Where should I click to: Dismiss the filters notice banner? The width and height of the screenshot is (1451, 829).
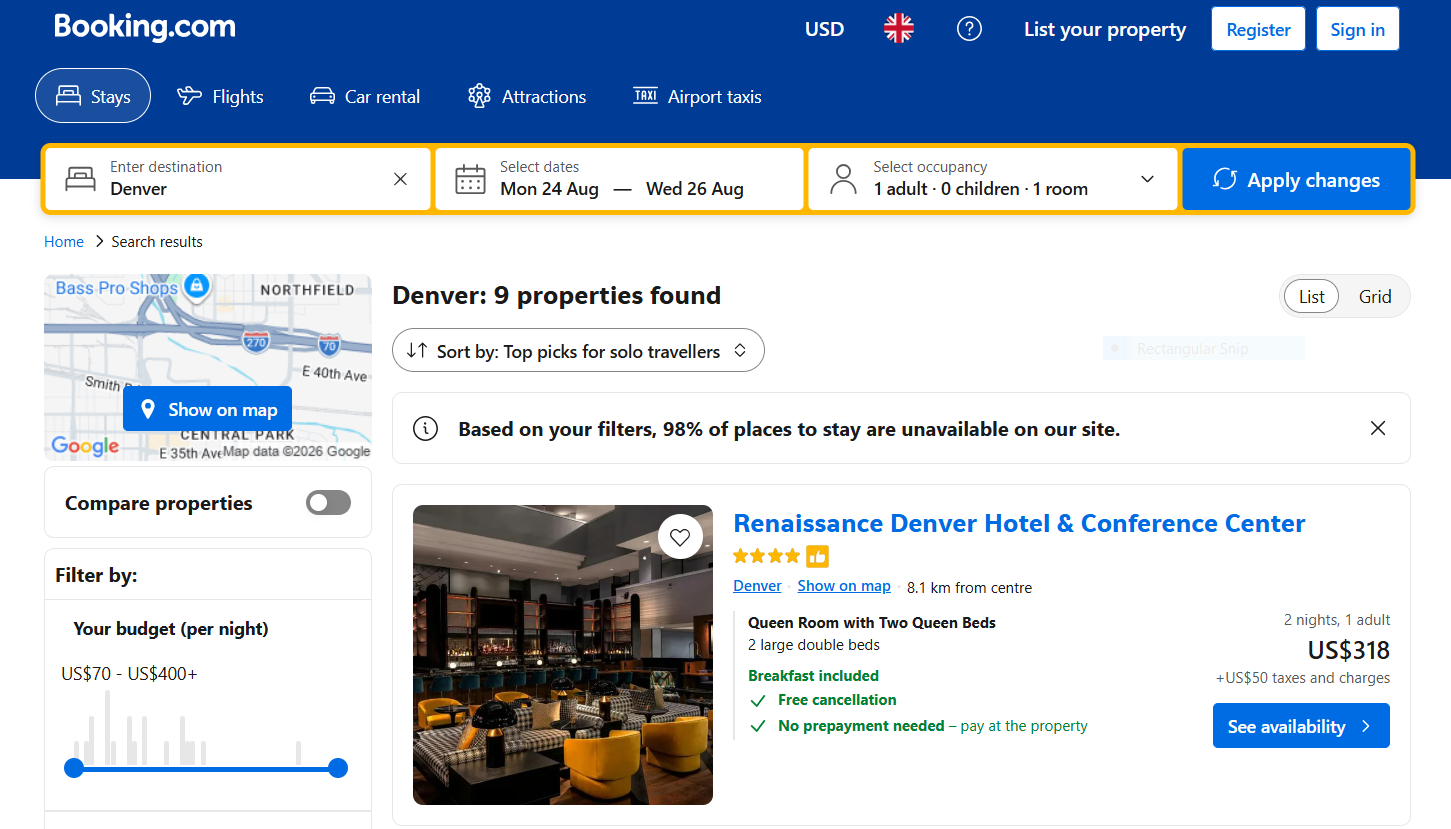(x=1378, y=428)
